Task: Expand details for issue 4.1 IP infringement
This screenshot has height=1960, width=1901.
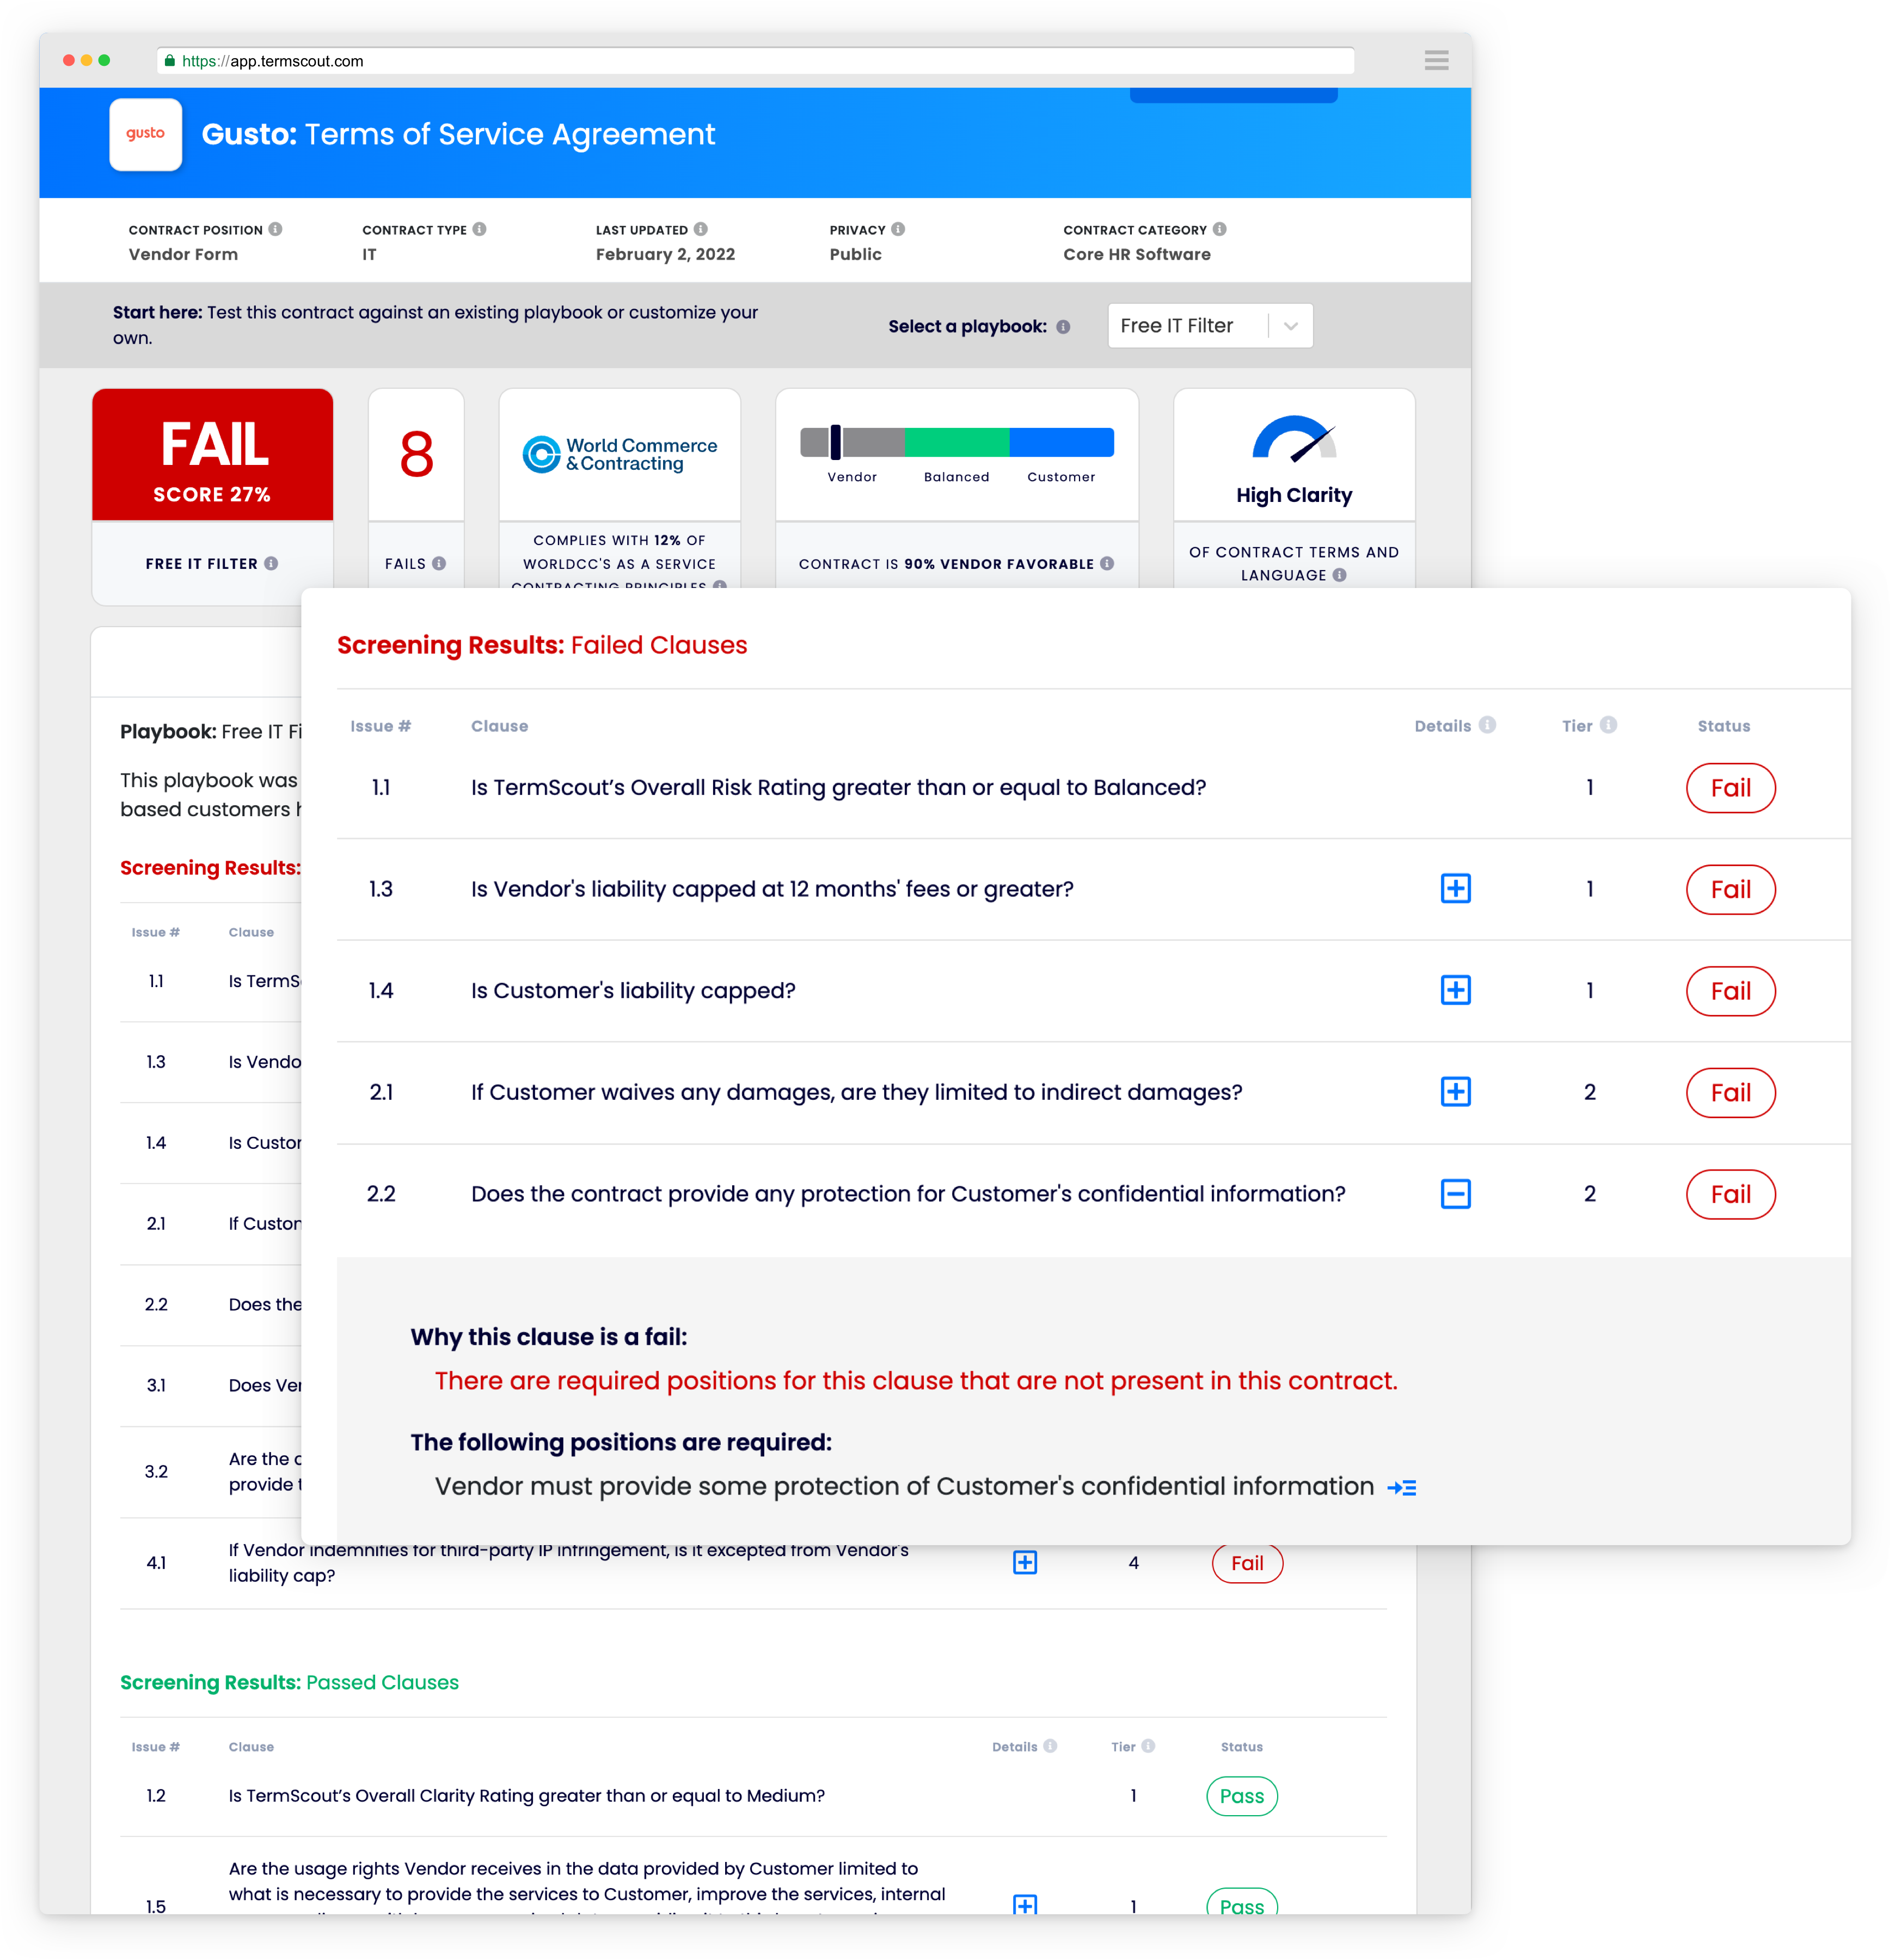Action: pos(1025,1563)
